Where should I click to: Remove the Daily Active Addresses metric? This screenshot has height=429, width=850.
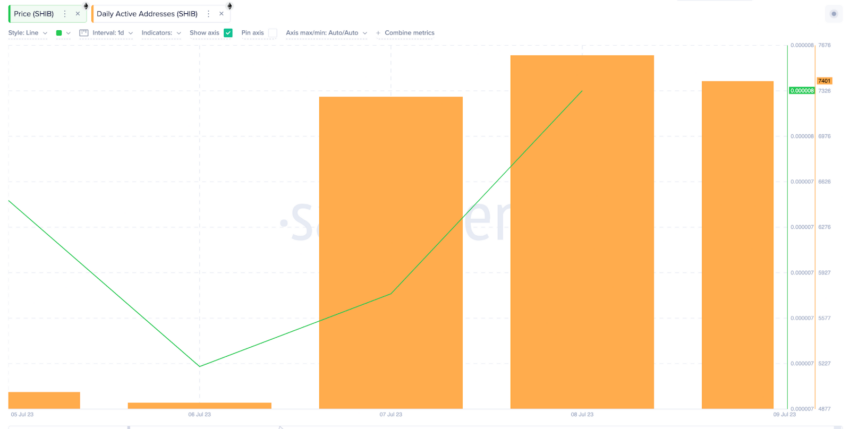click(x=221, y=14)
